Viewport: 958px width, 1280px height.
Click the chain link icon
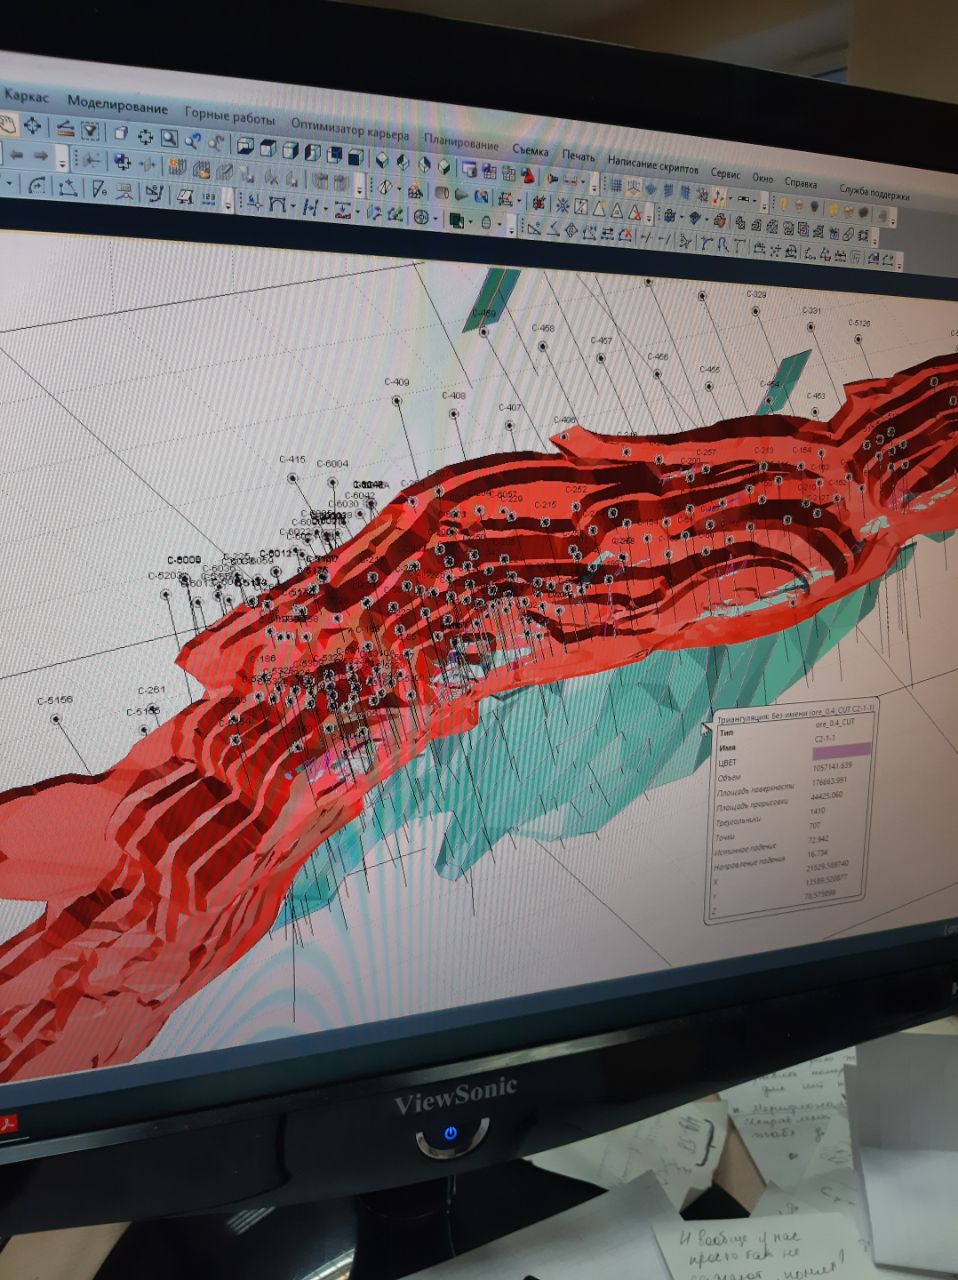848,234
